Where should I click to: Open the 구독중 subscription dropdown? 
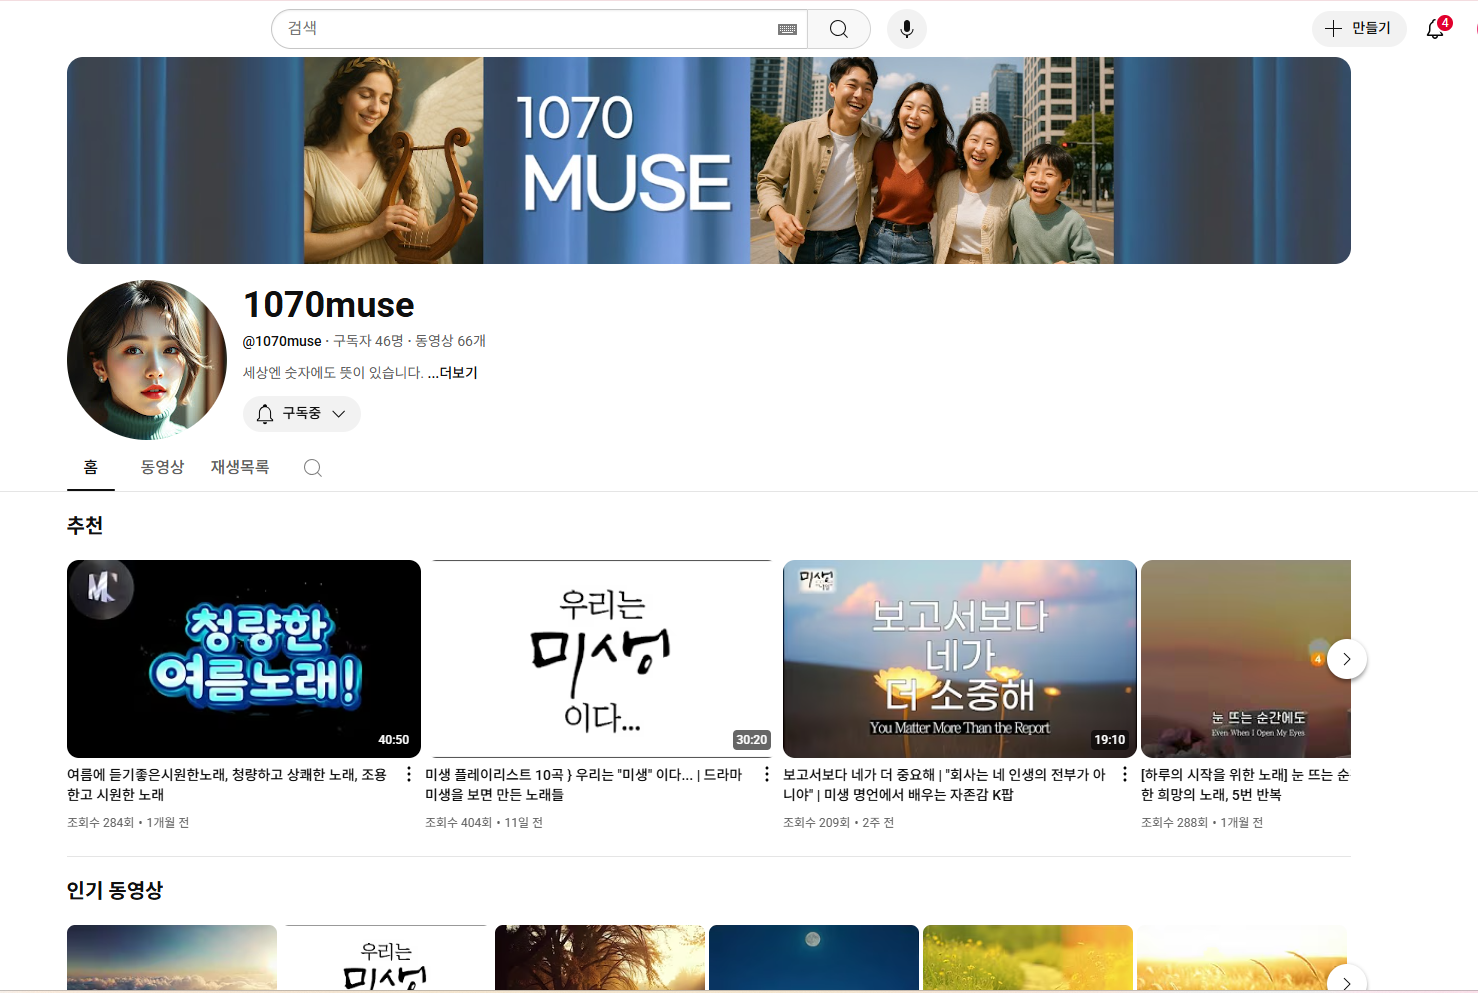coord(302,414)
